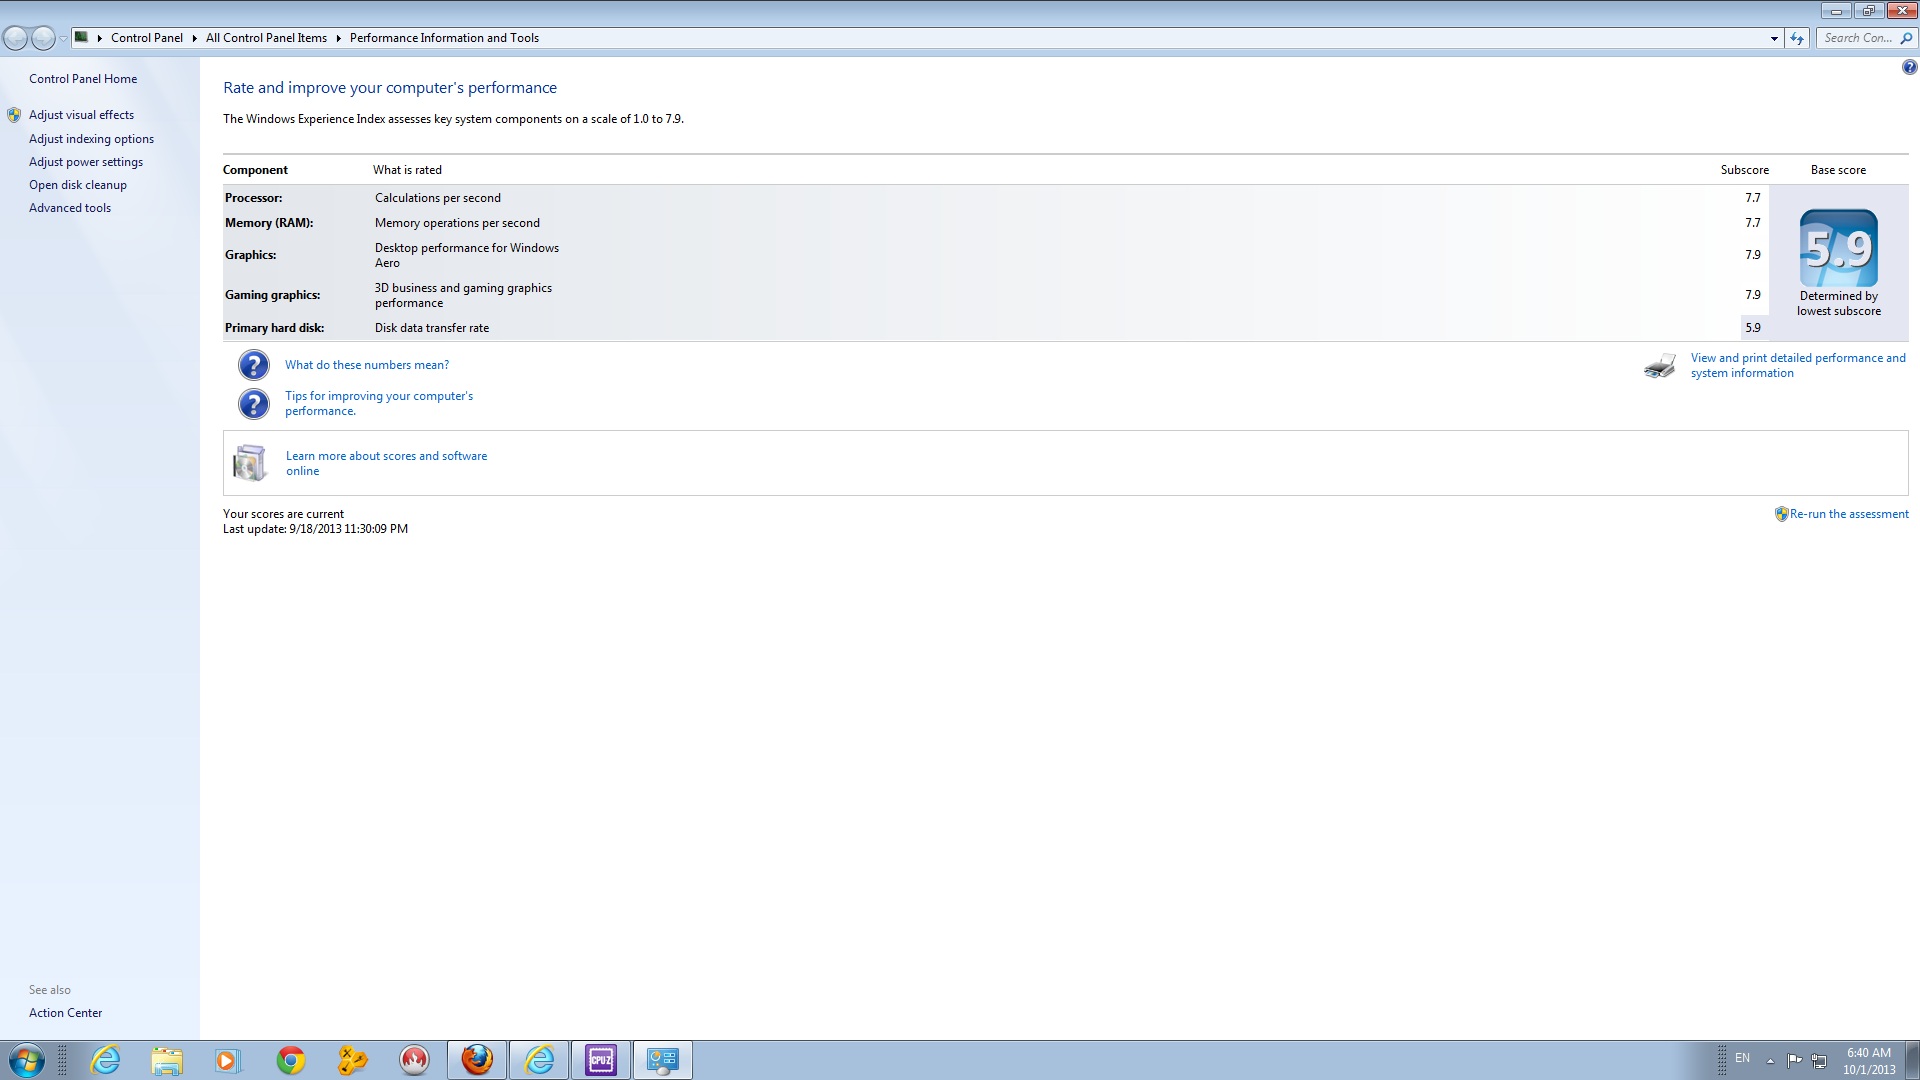Click the Adjust power settings icon

click(x=84, y=161)
